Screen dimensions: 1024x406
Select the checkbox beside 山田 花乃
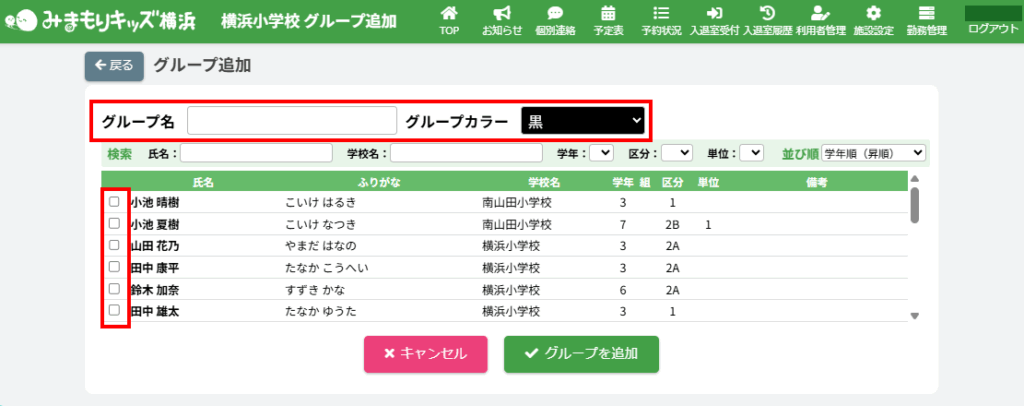tap(114, 245)
